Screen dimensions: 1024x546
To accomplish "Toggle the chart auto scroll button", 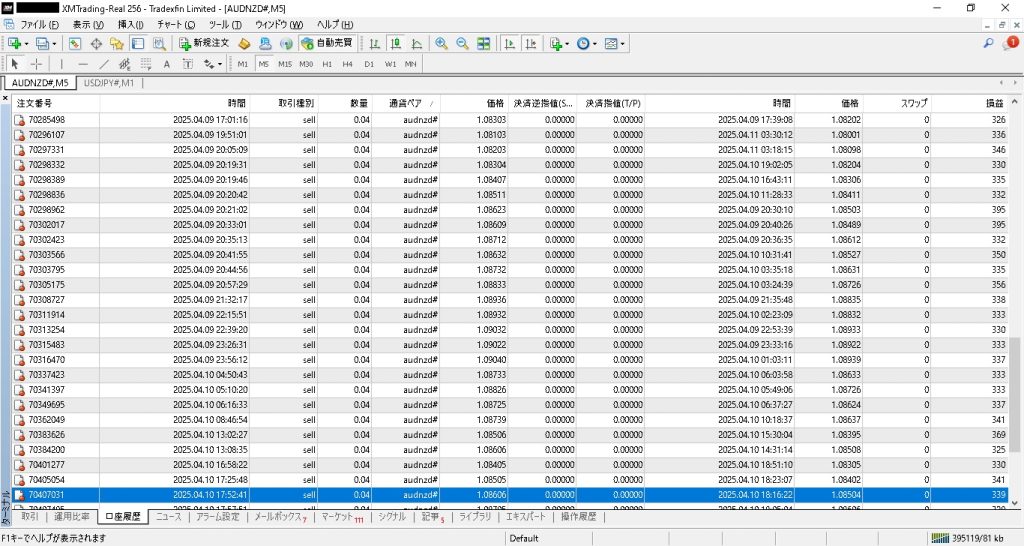I will pos(510,44).
